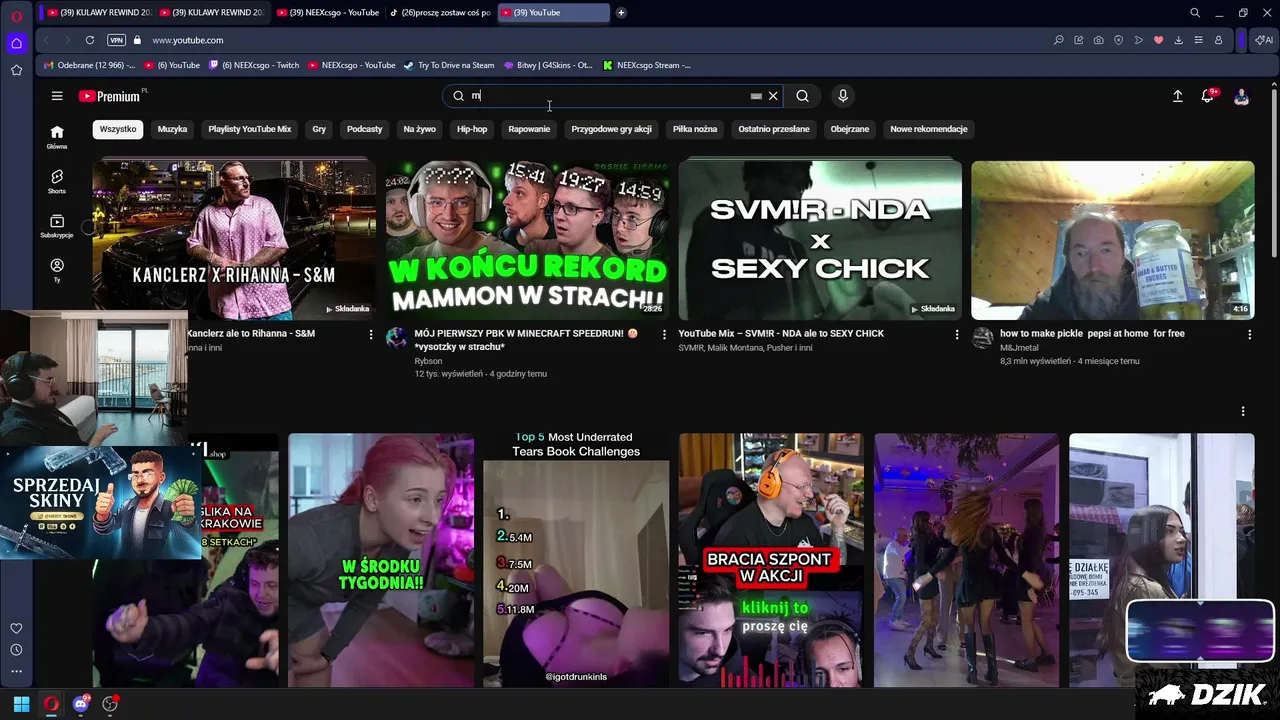Go to Główna in the YouTube sidebar

[x=57, y=137]
